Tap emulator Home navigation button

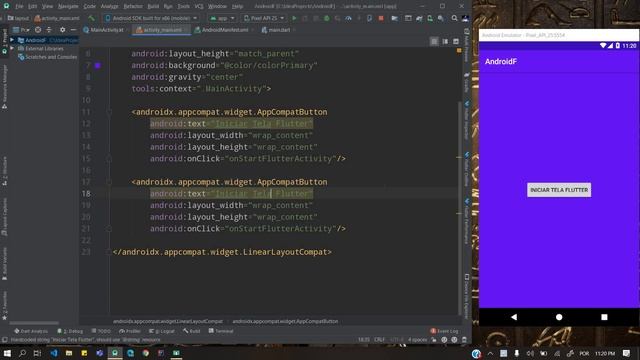click(x=559, y=317)
